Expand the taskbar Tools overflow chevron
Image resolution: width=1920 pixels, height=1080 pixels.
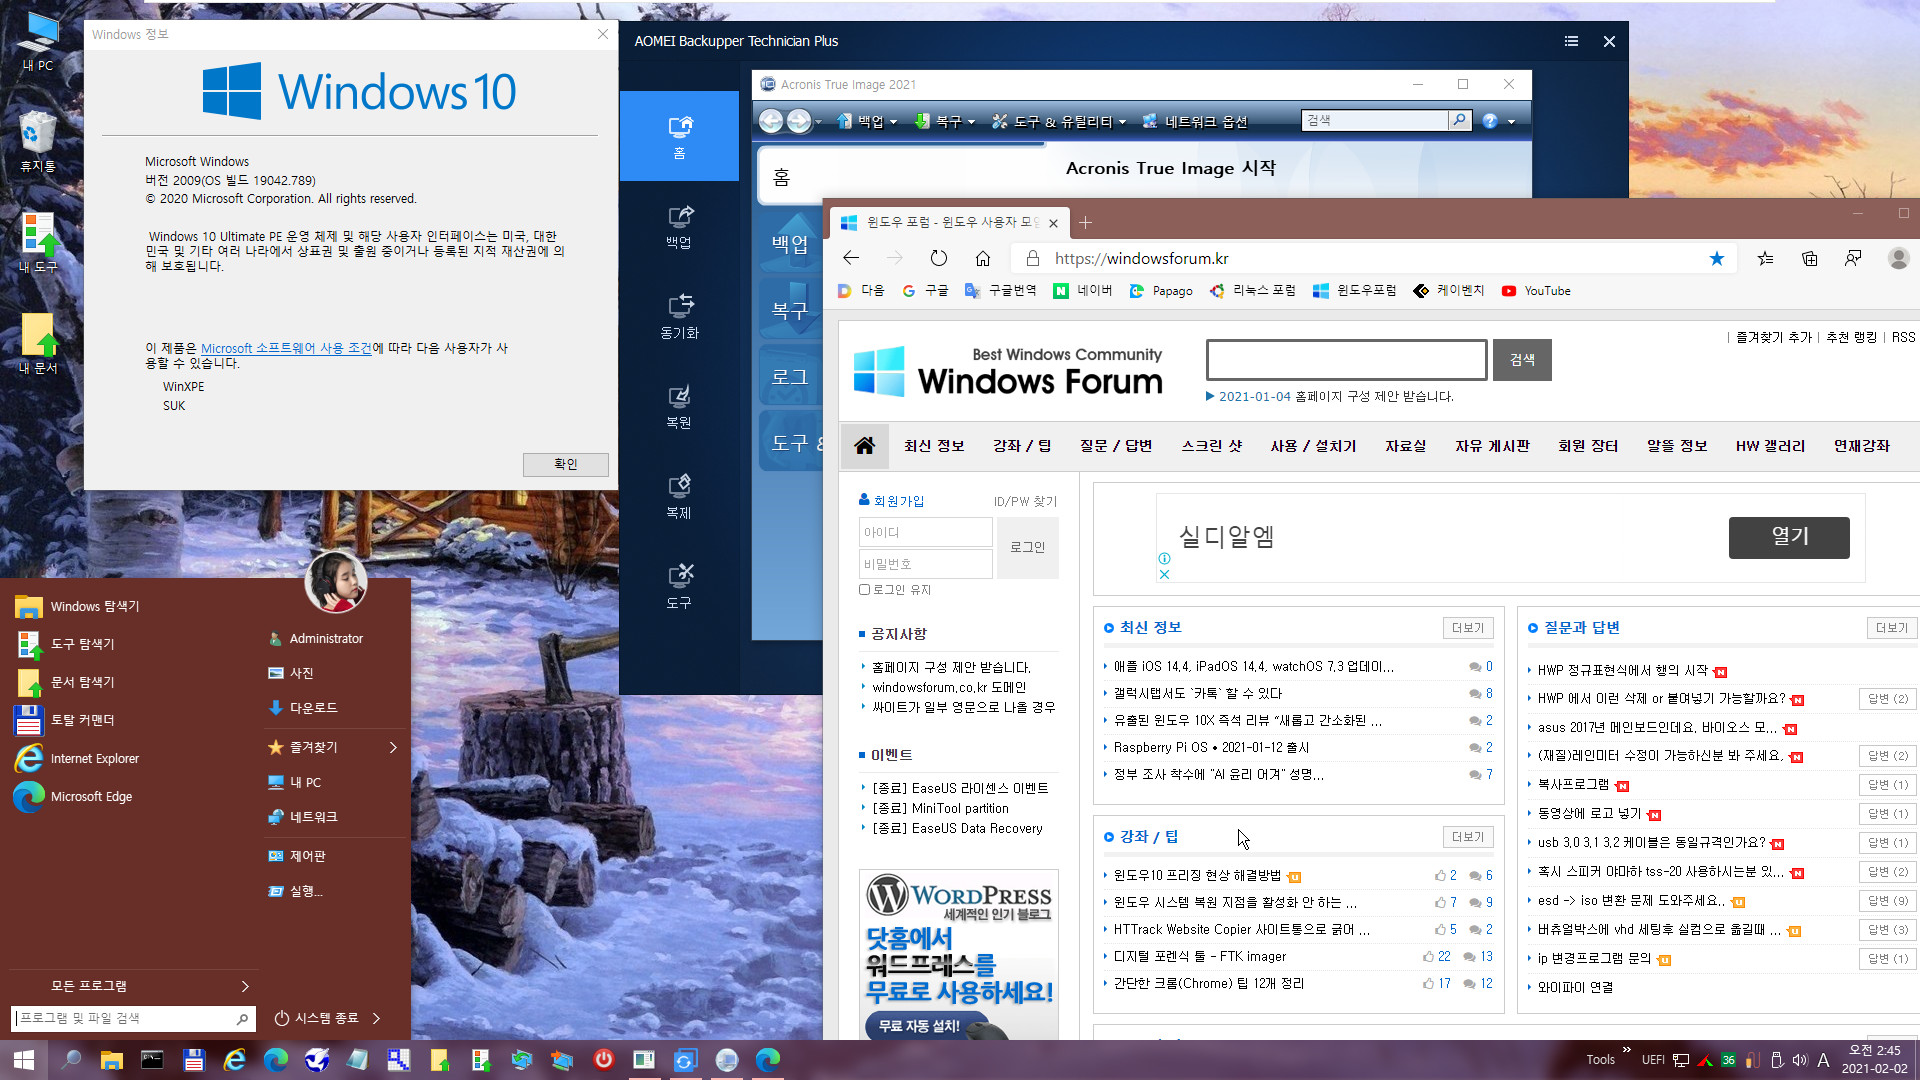tap(1626, 1050)
